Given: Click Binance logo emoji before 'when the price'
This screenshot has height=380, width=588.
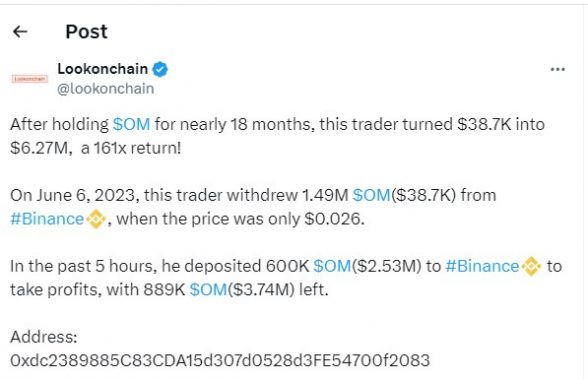Looking at the screenshot, I should [96, 219].
